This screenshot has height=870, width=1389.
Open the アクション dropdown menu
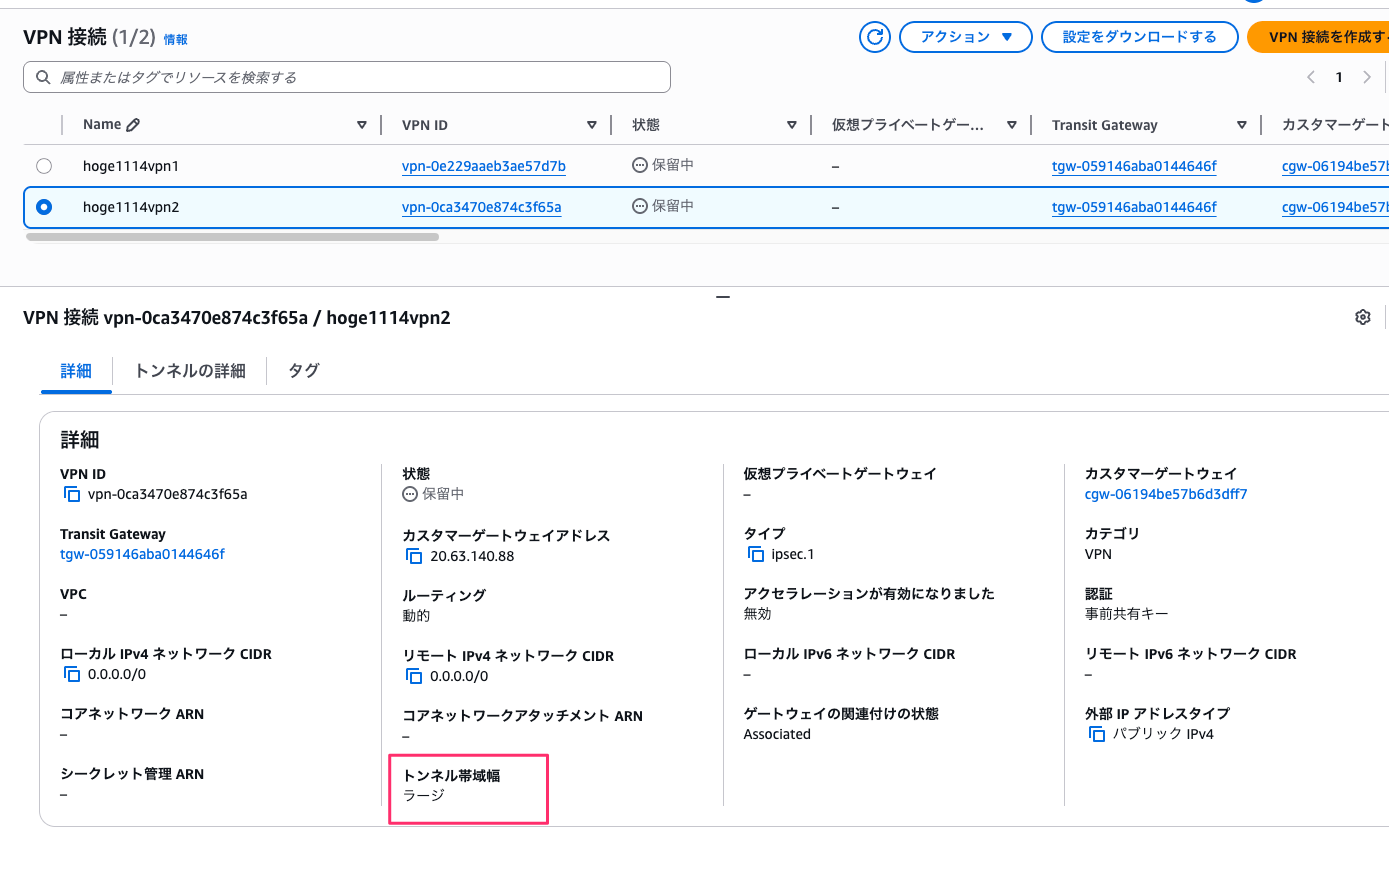965,36
